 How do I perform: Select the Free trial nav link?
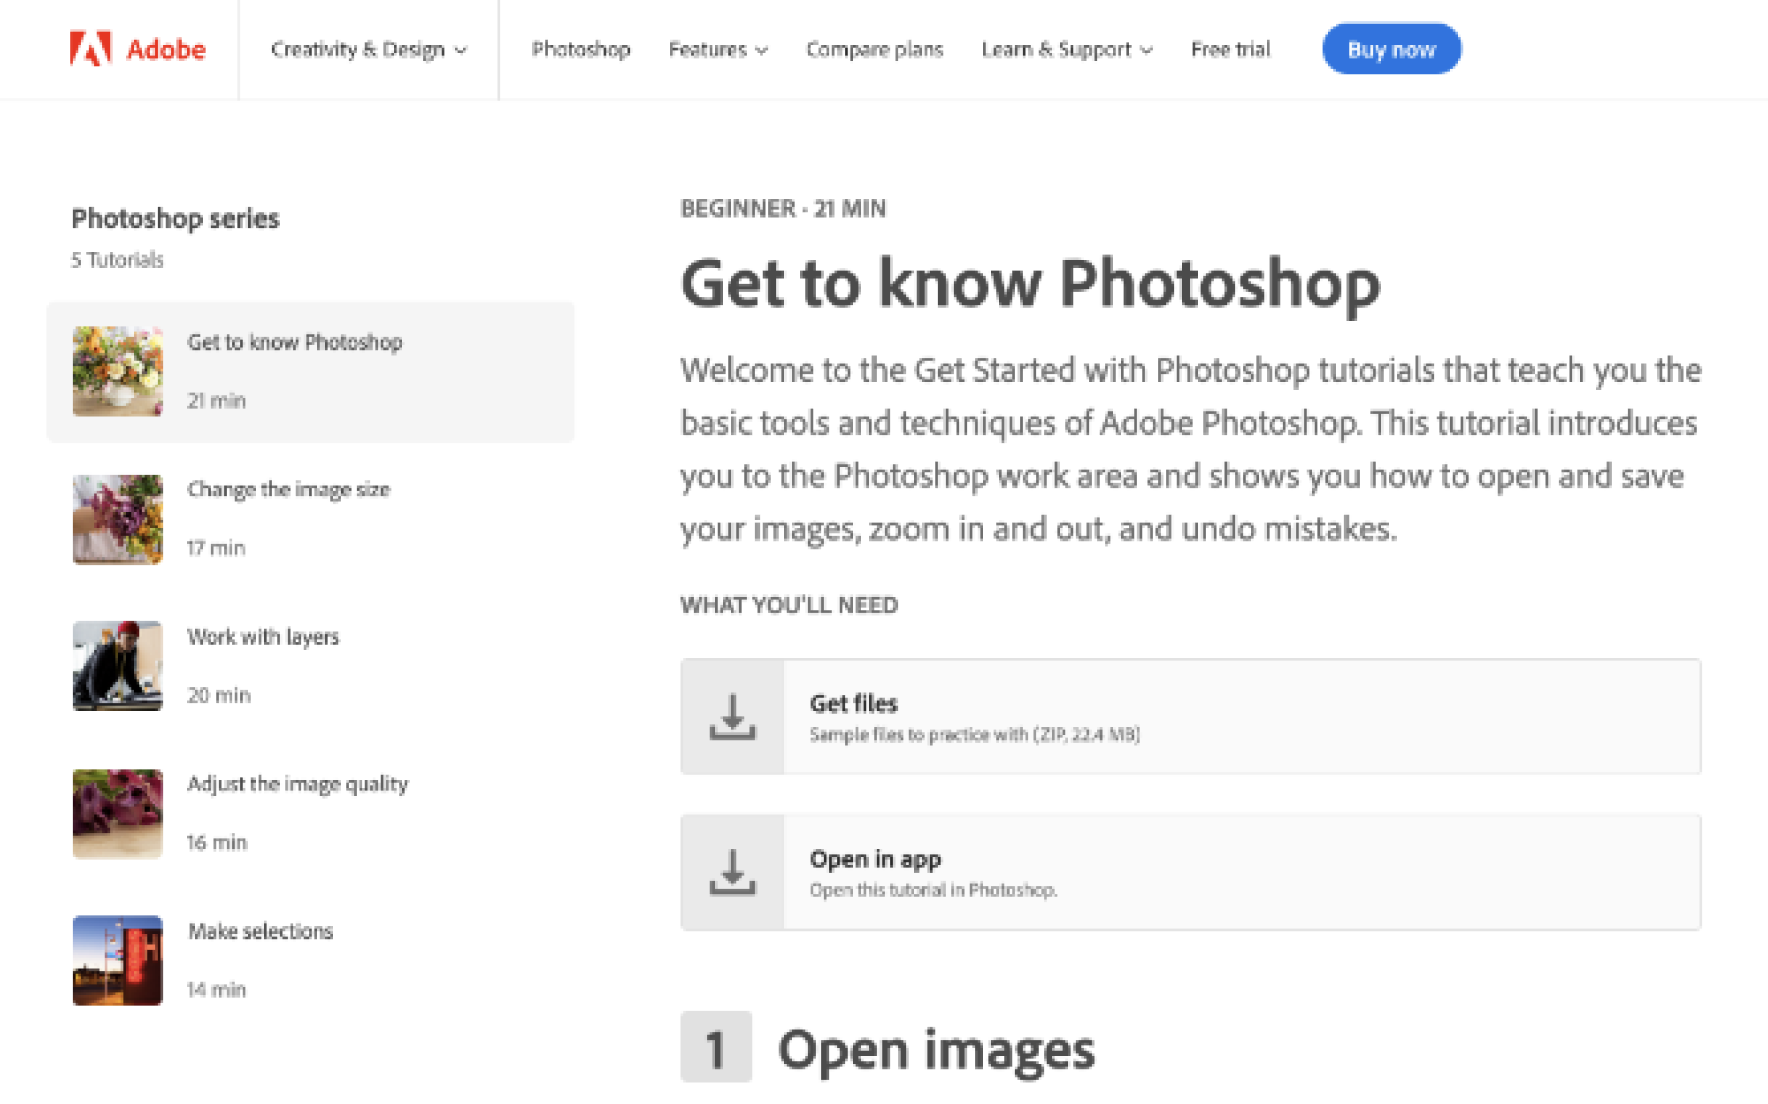(x=1231, y=49)
